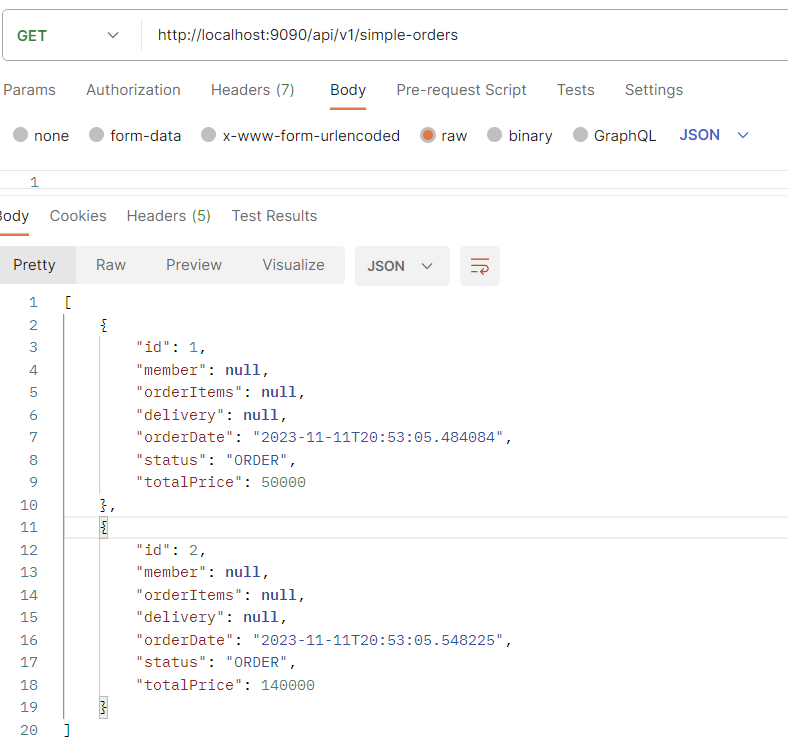The width and height of the screenshot is (788, 751).
Task: Open the request Settings tab
Action: (x=654, y=90)
